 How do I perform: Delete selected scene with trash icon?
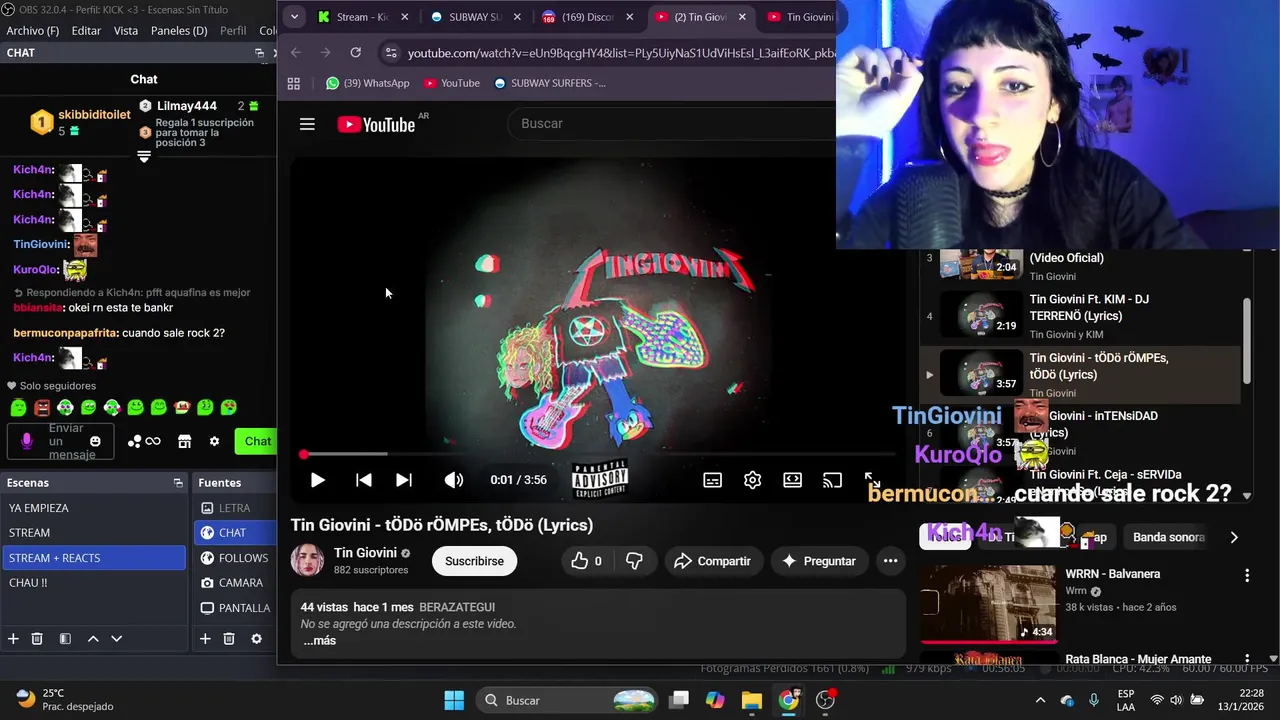(37, 639)
